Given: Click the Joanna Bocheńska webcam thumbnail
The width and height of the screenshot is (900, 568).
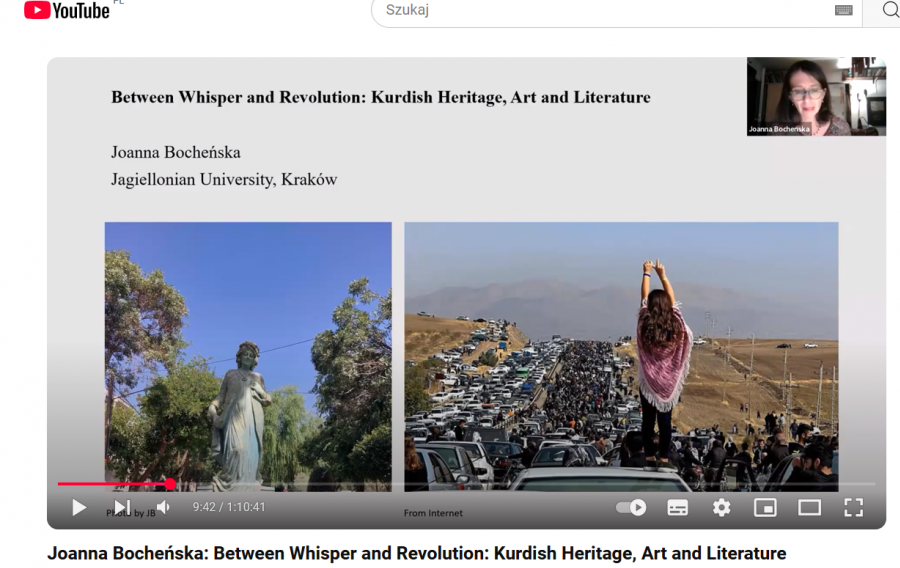Looking at the screenshot, I should click(x=816, y=96).
